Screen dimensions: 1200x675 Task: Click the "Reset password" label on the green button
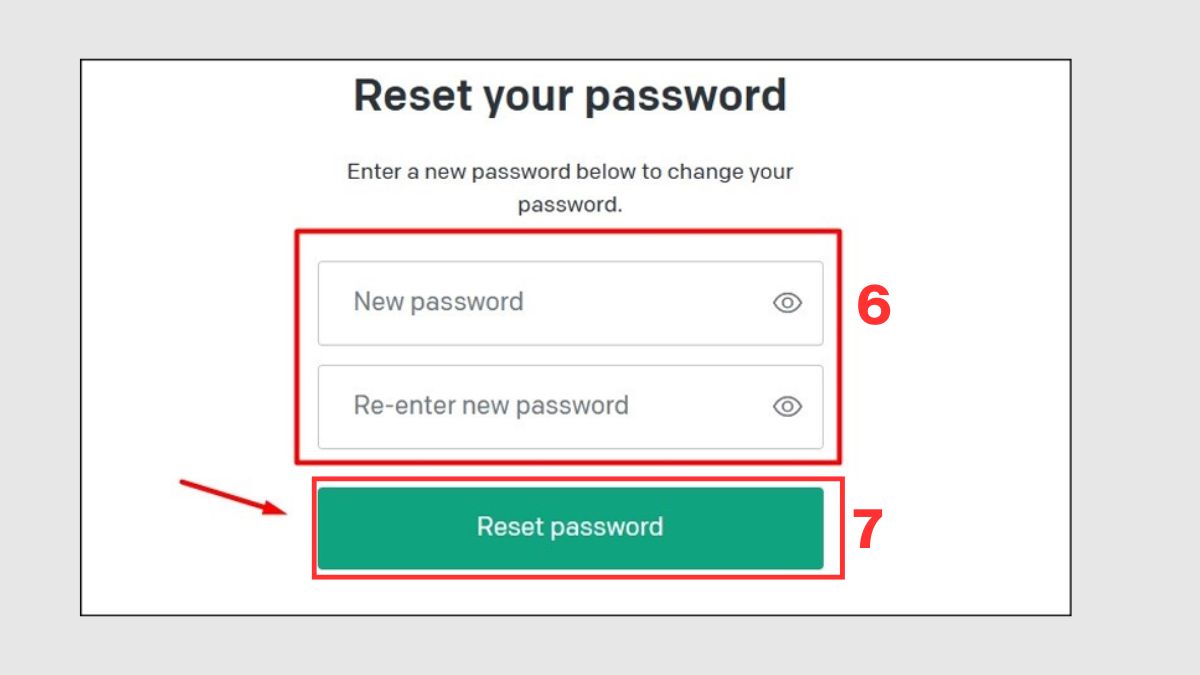point(570,527)
